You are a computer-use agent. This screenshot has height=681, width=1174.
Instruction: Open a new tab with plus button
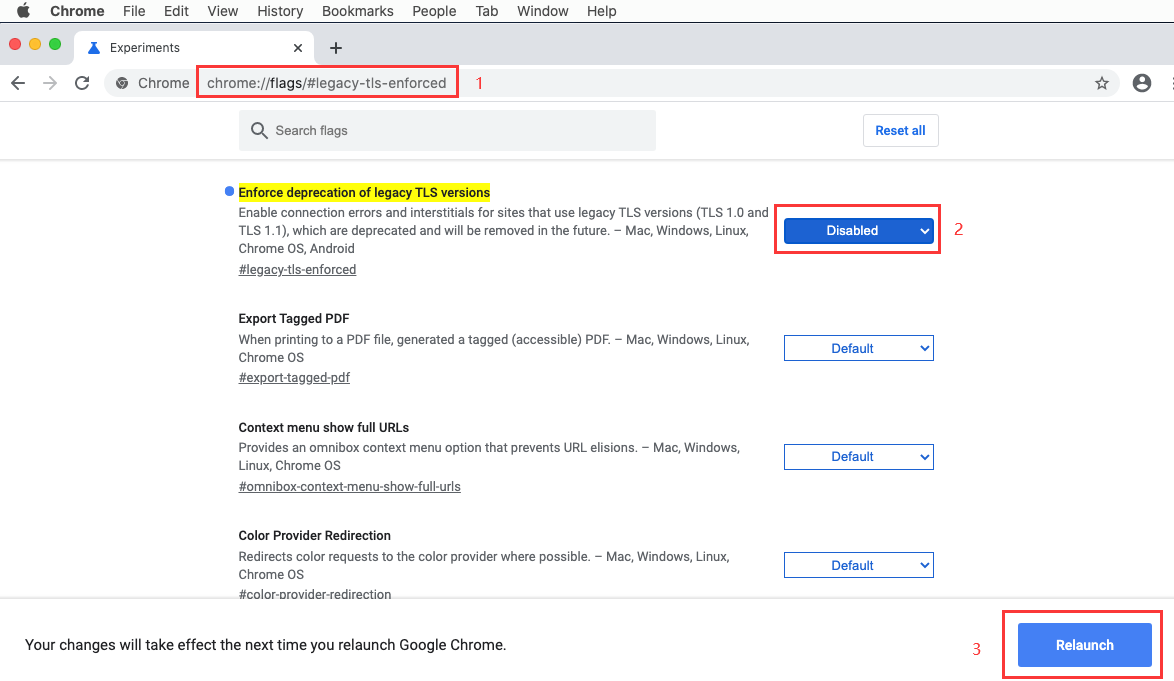[336, 48]
